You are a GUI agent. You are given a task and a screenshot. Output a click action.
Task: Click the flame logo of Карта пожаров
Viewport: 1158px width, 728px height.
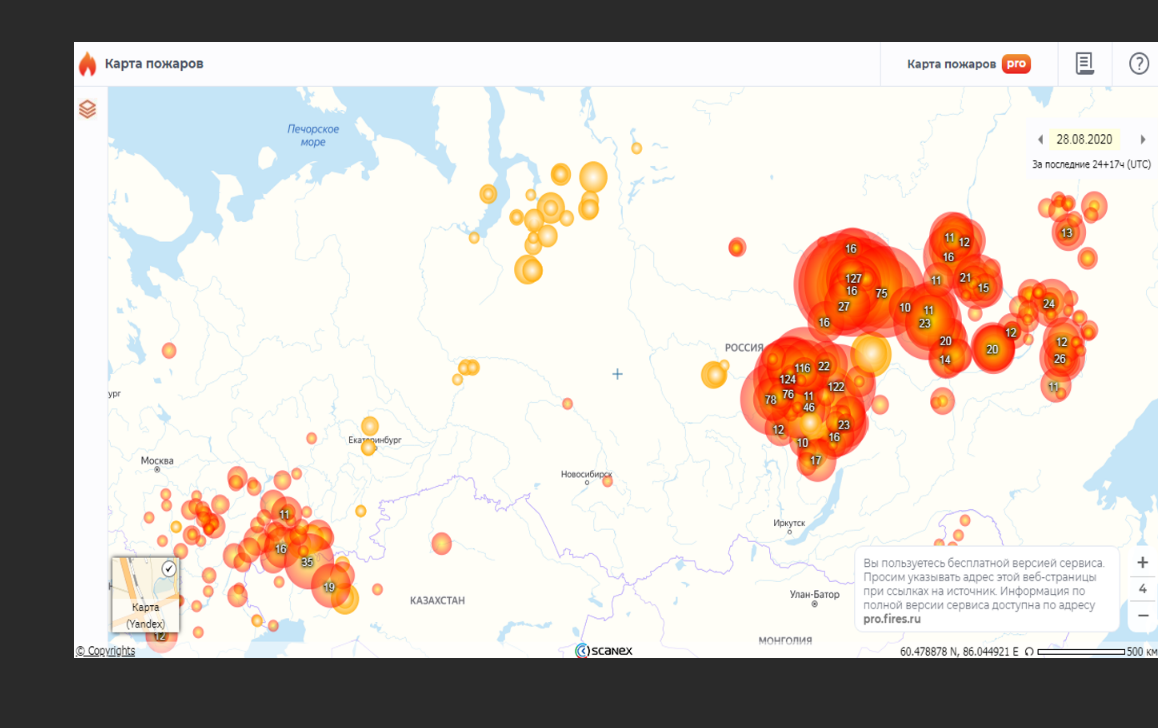point(88,64)
